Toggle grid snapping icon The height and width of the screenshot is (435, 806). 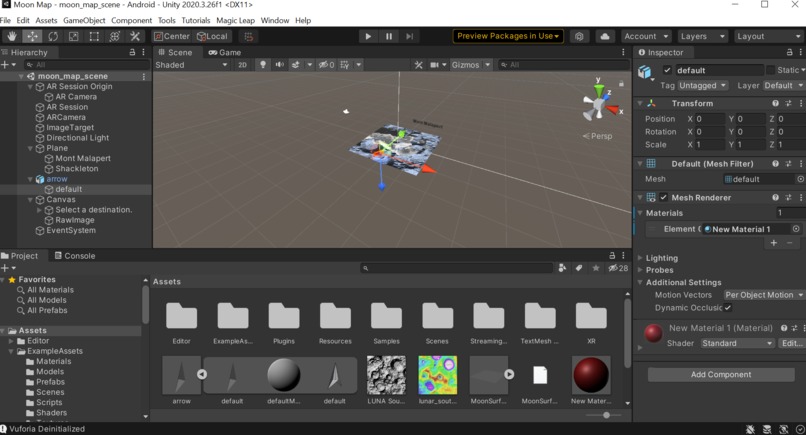[248, 36]
